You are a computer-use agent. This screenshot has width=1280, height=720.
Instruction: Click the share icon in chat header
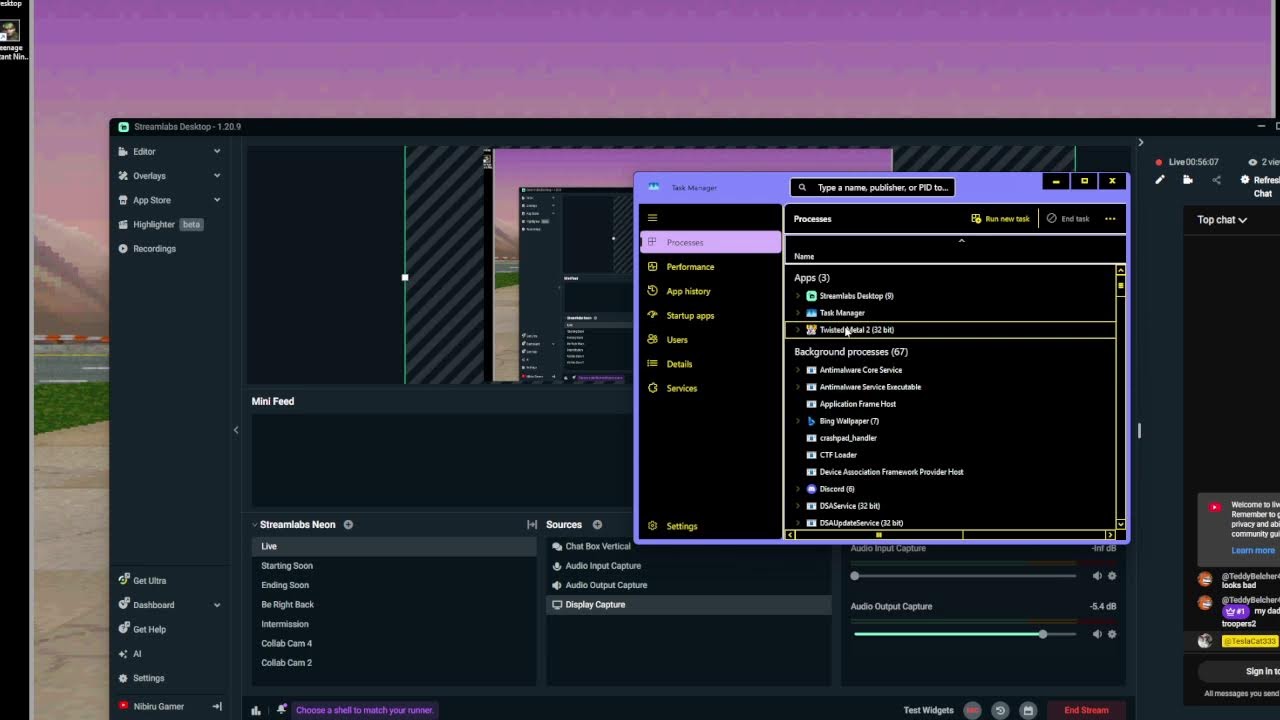[1216, 180]
